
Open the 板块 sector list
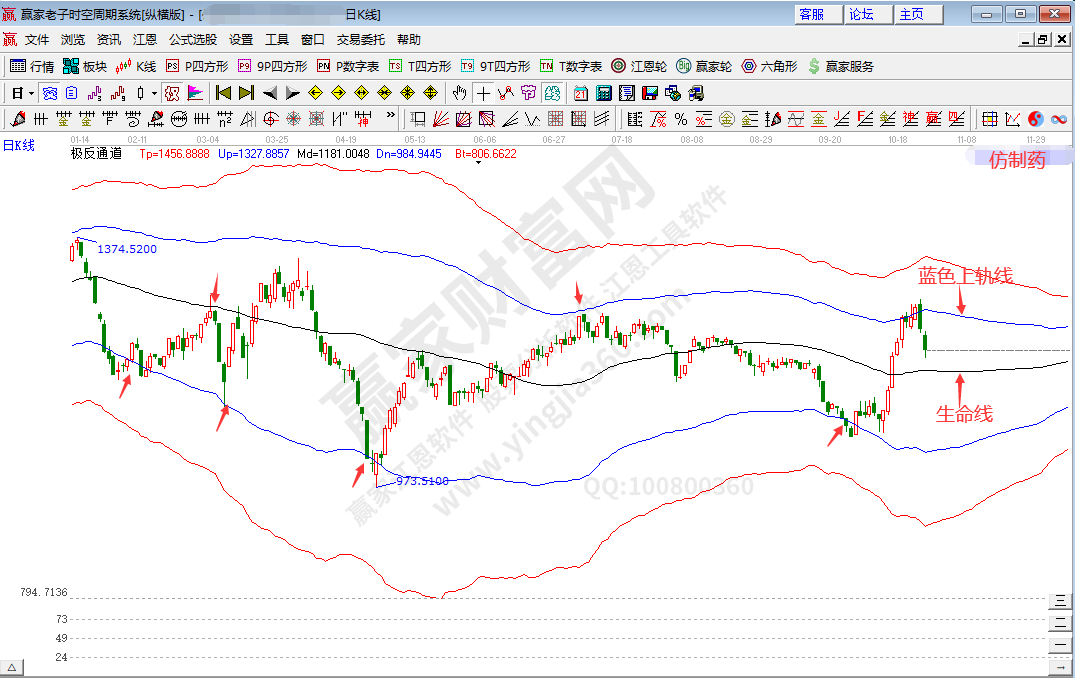point(84,66)
